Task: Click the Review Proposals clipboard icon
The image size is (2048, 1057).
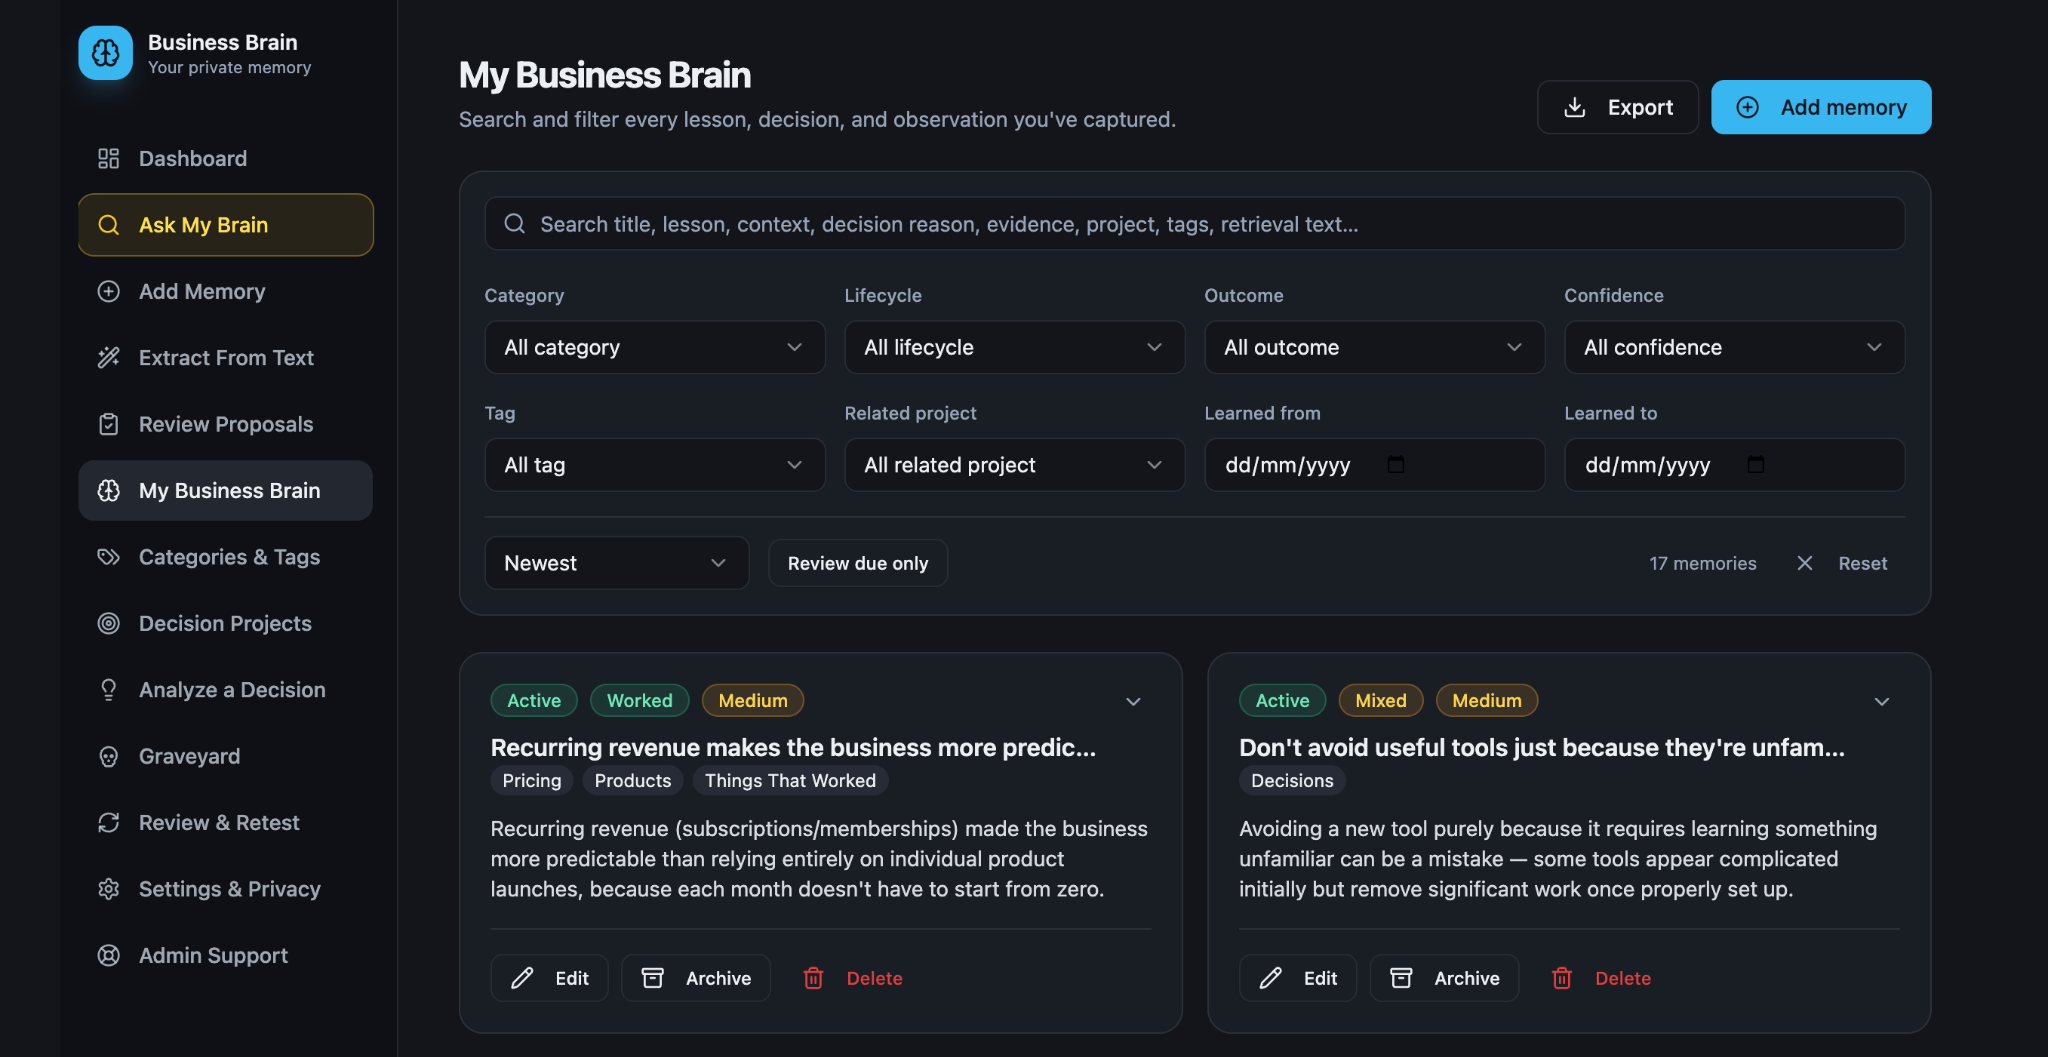Action: (108, 424)
